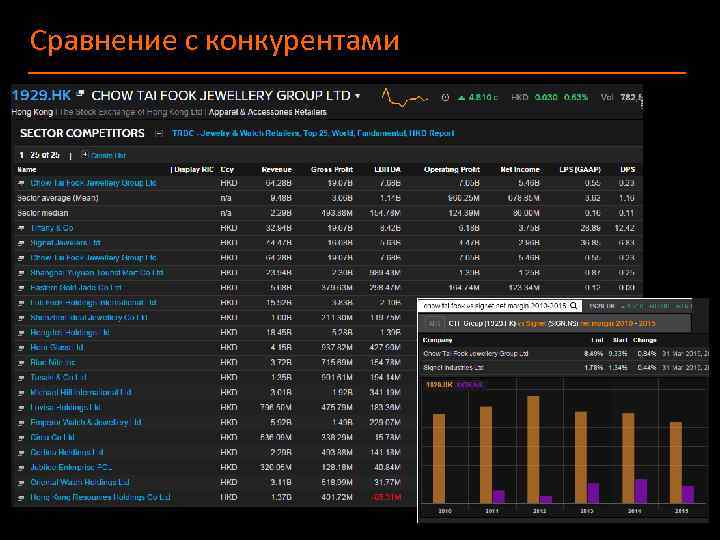Click the icon beside Lovisa Holdings Ltd
720x540 pixels.
tap(21, 408)
